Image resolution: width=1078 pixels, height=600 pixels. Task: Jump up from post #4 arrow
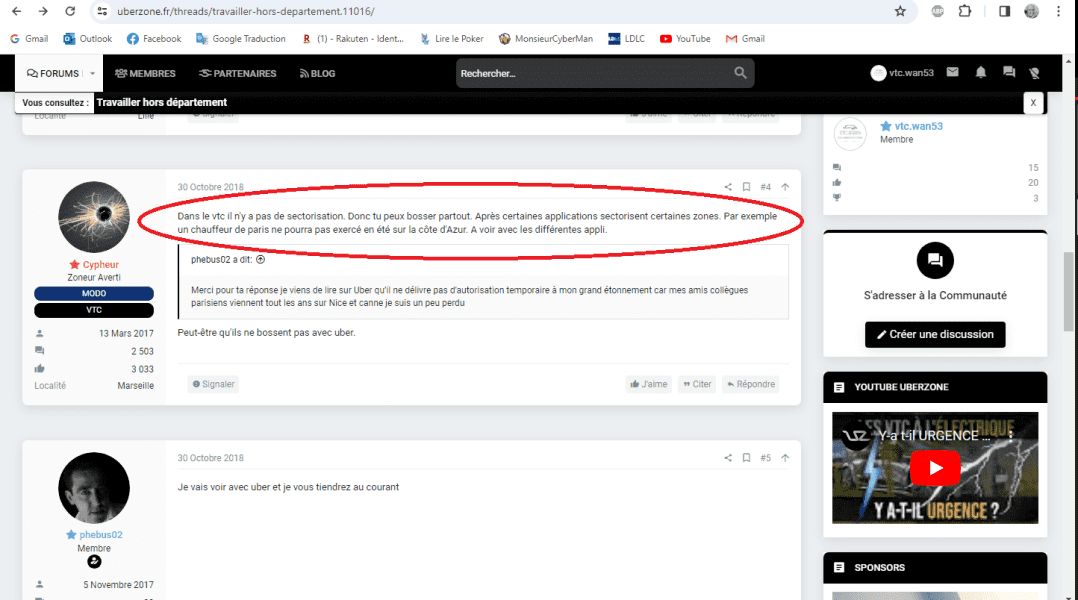[x=785, y=187]
